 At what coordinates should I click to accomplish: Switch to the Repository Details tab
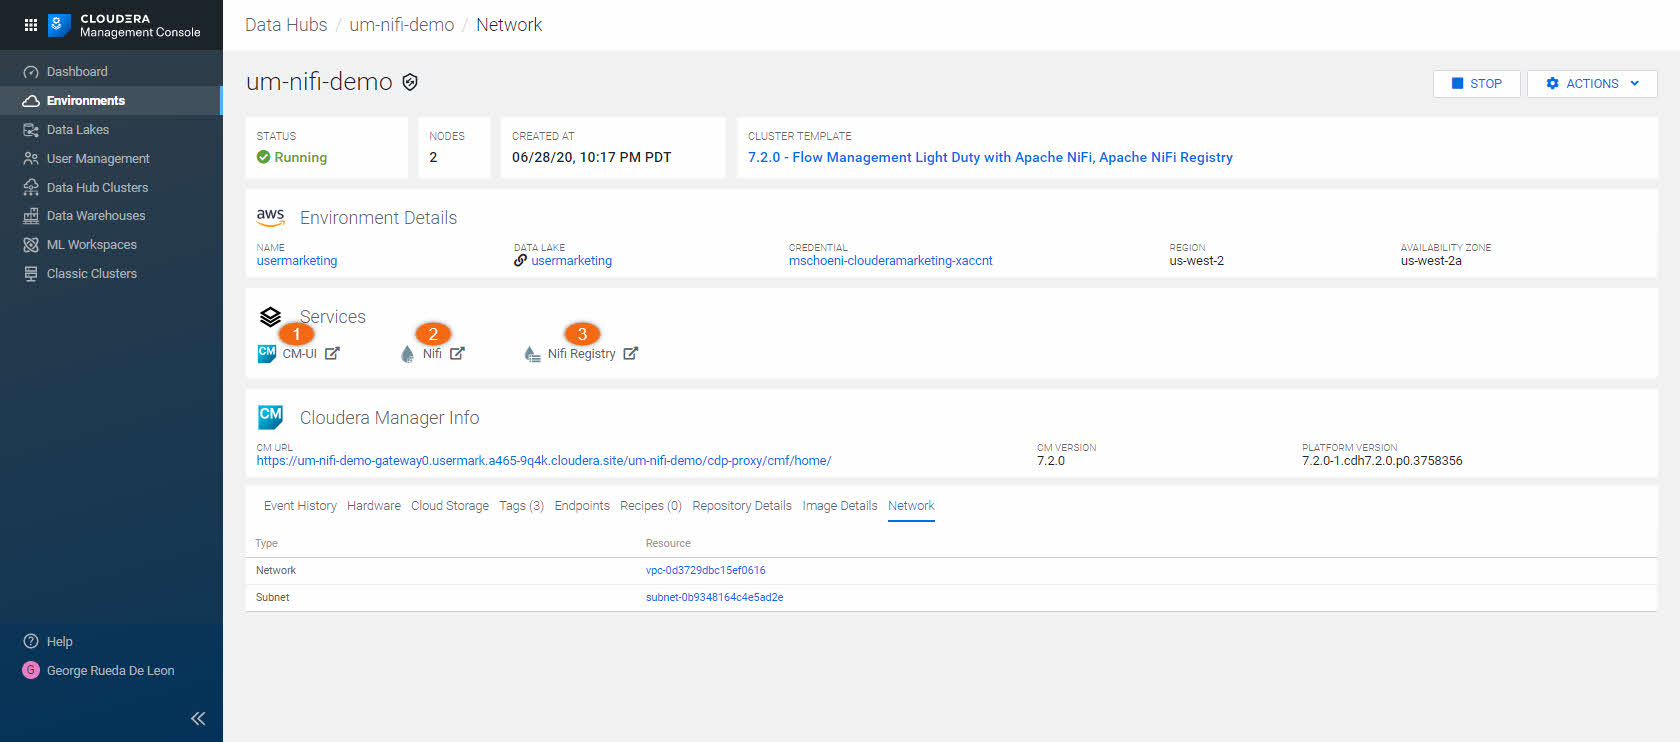742,506
